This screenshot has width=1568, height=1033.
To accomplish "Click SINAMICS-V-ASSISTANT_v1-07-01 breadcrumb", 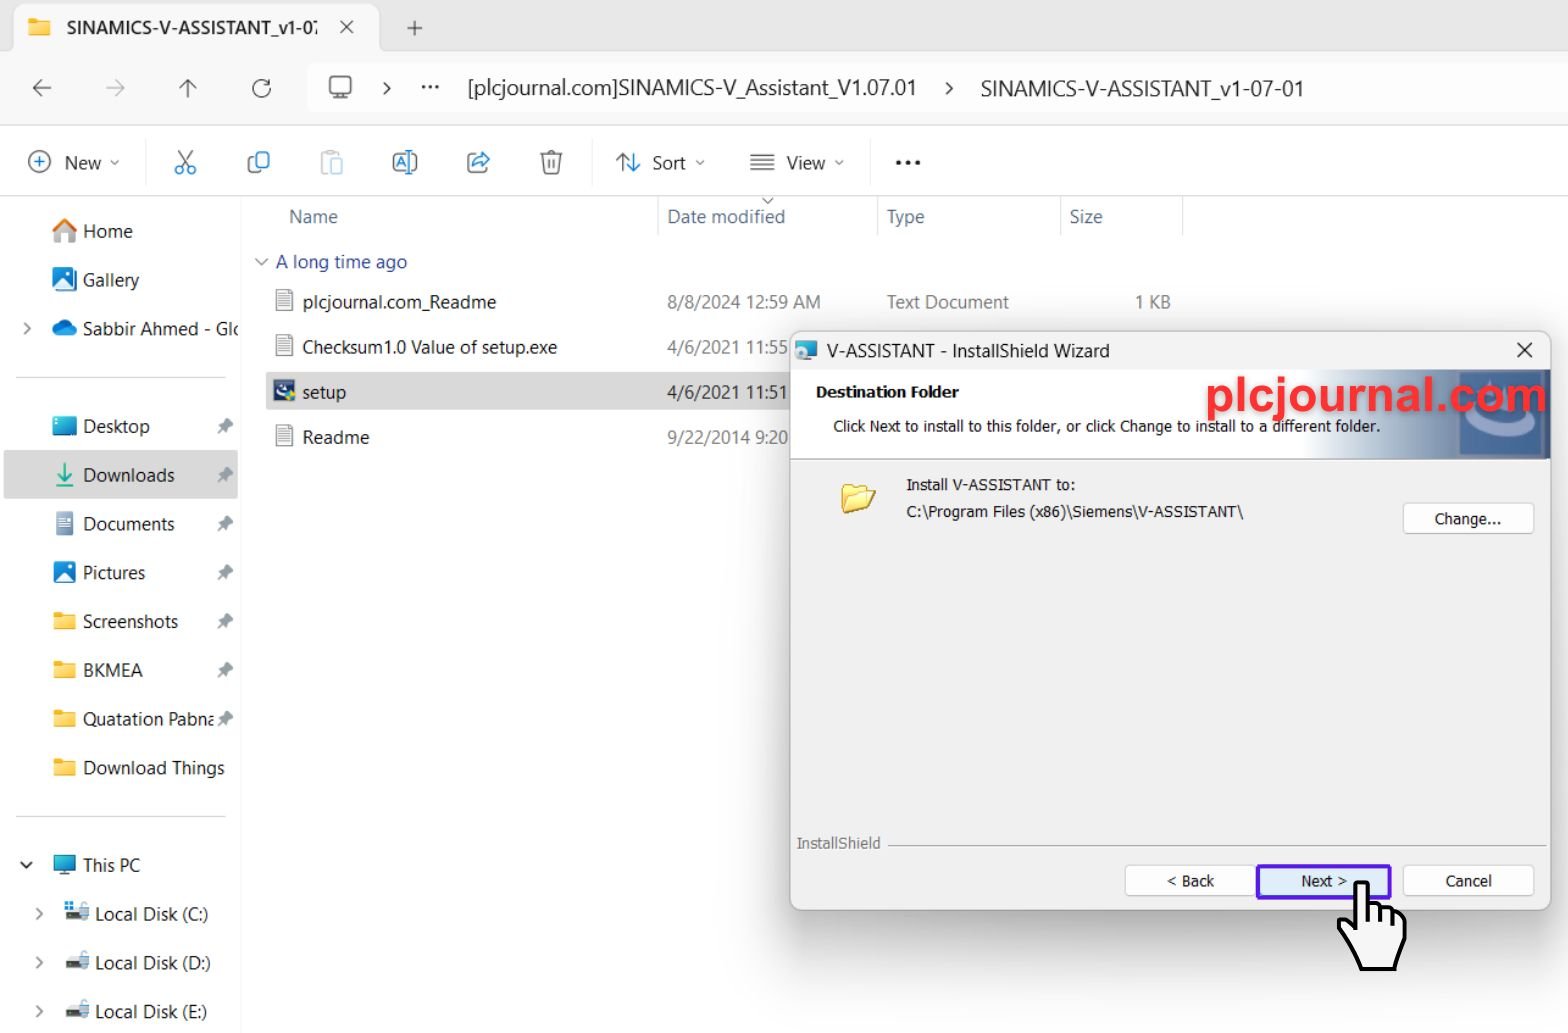I will click(1142, 88).
